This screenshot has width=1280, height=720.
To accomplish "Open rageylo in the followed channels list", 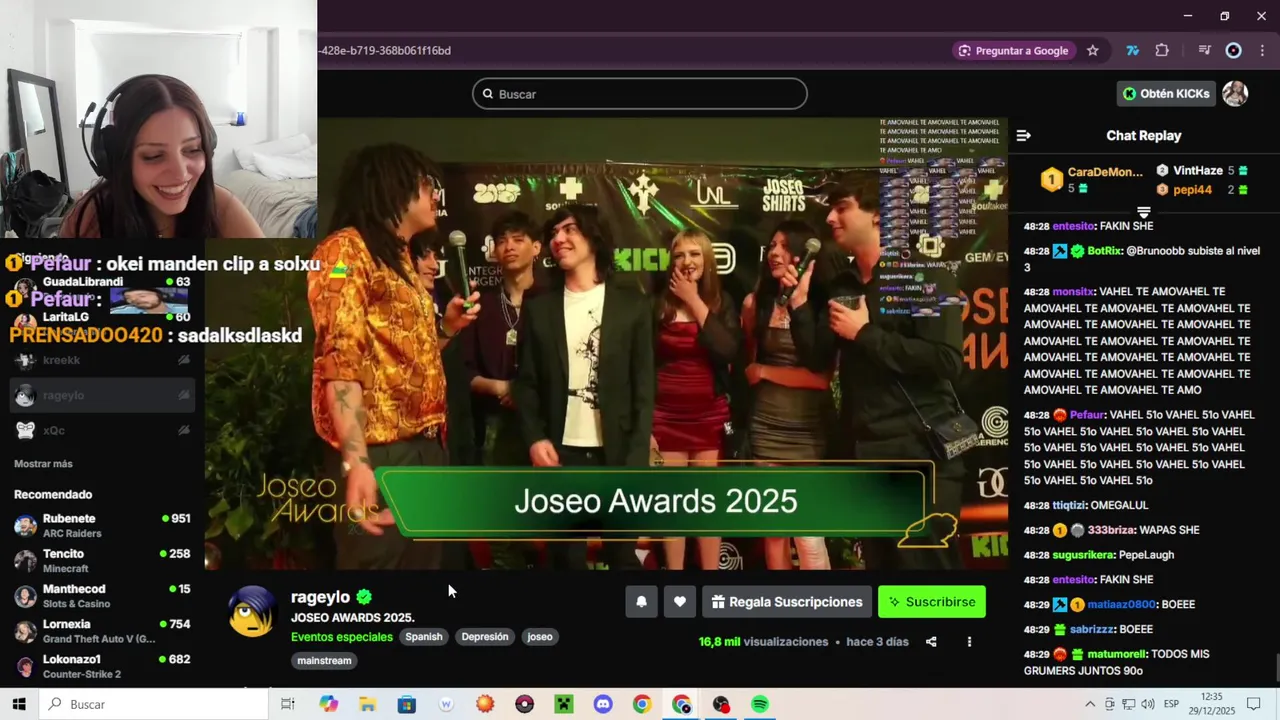I will tap(102, 395).
